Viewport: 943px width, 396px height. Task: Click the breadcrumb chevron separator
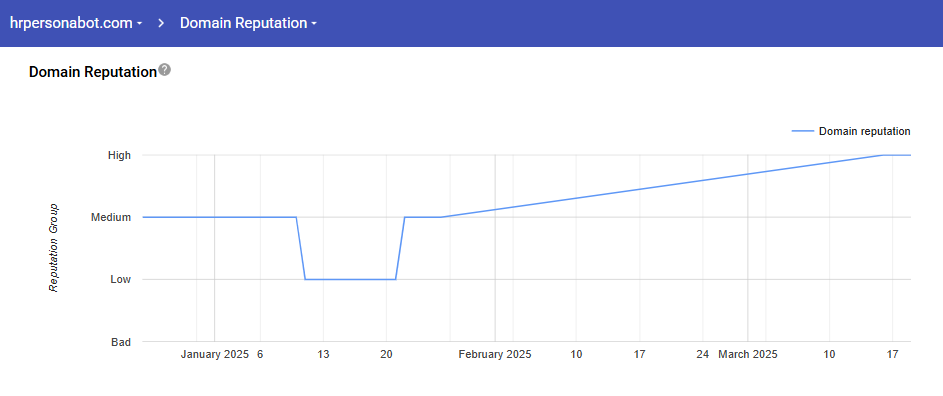coord(161,23)
